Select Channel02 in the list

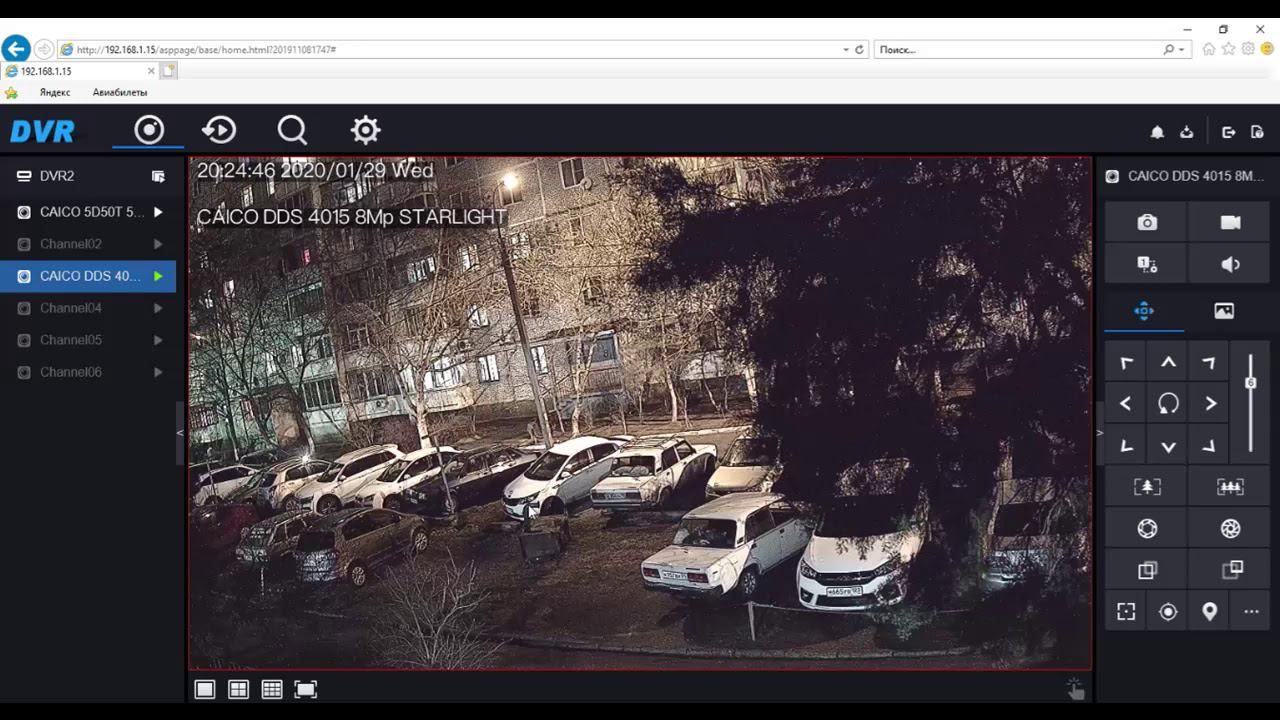[71, 244]
